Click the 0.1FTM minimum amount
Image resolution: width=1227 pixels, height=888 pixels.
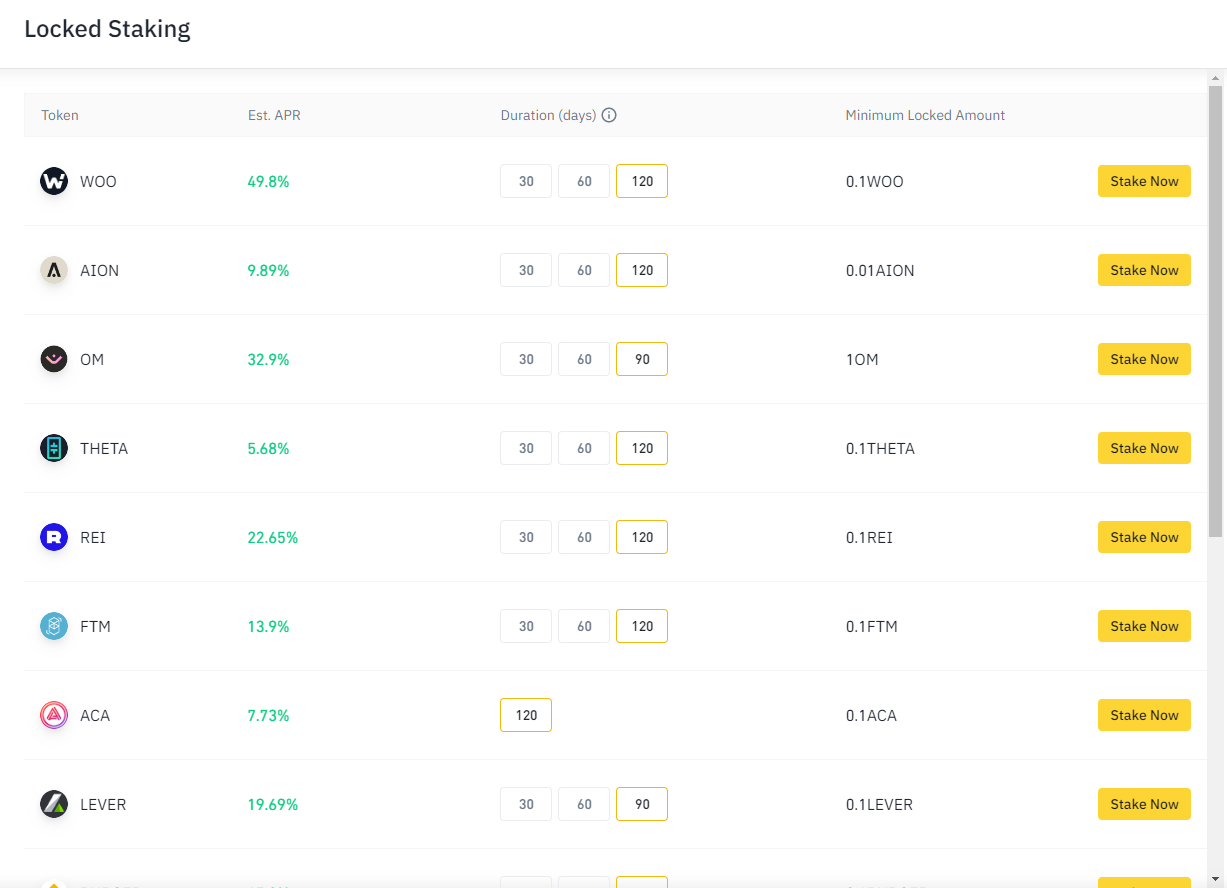[x=872, y=626]
